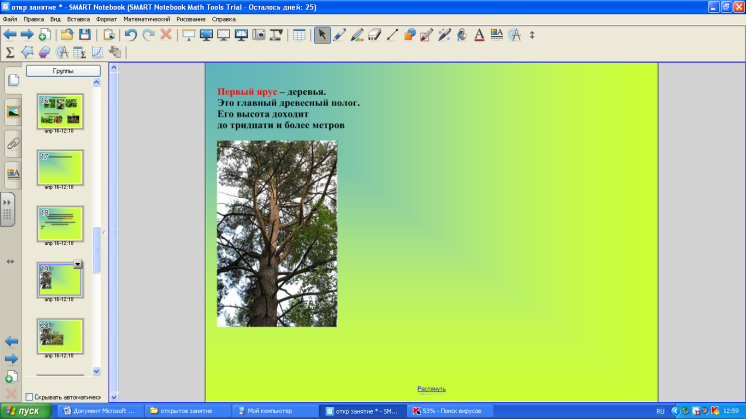The height and width of the screenshot is (419, 746).
Task: Undo the last action
Action: (x=131, y=35)
